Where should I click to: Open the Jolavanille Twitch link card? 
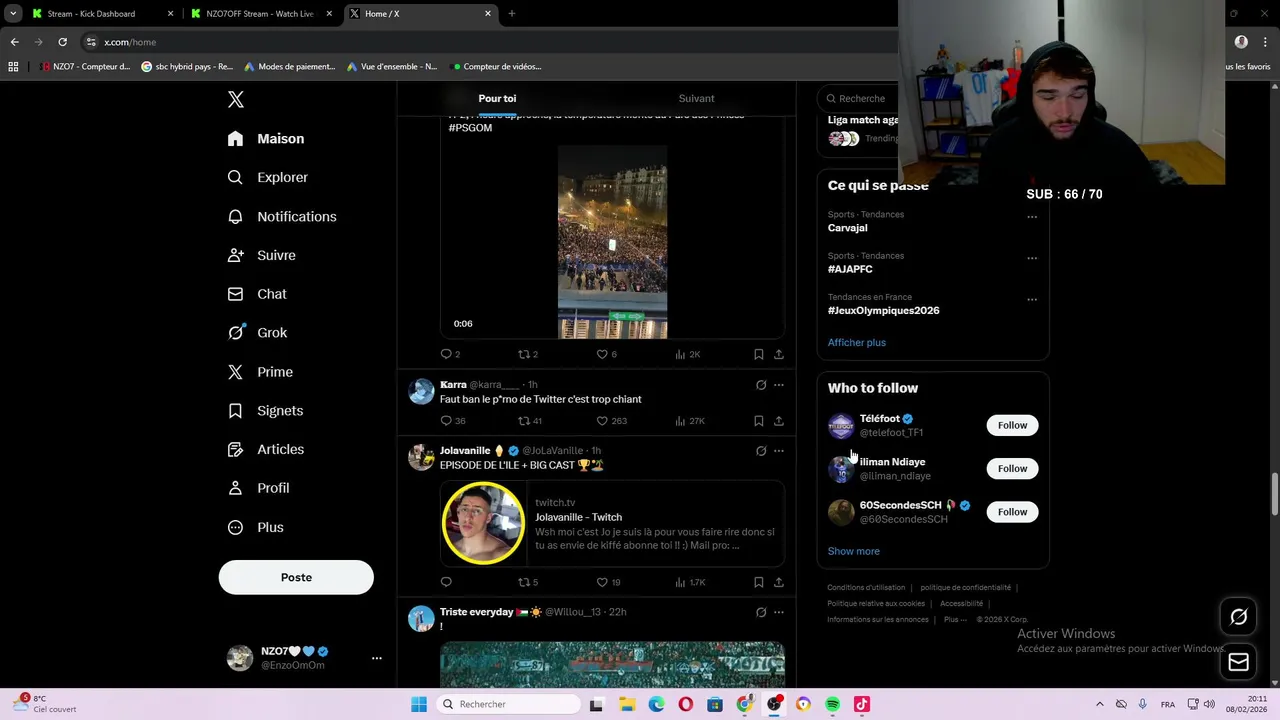coord(612,523)
